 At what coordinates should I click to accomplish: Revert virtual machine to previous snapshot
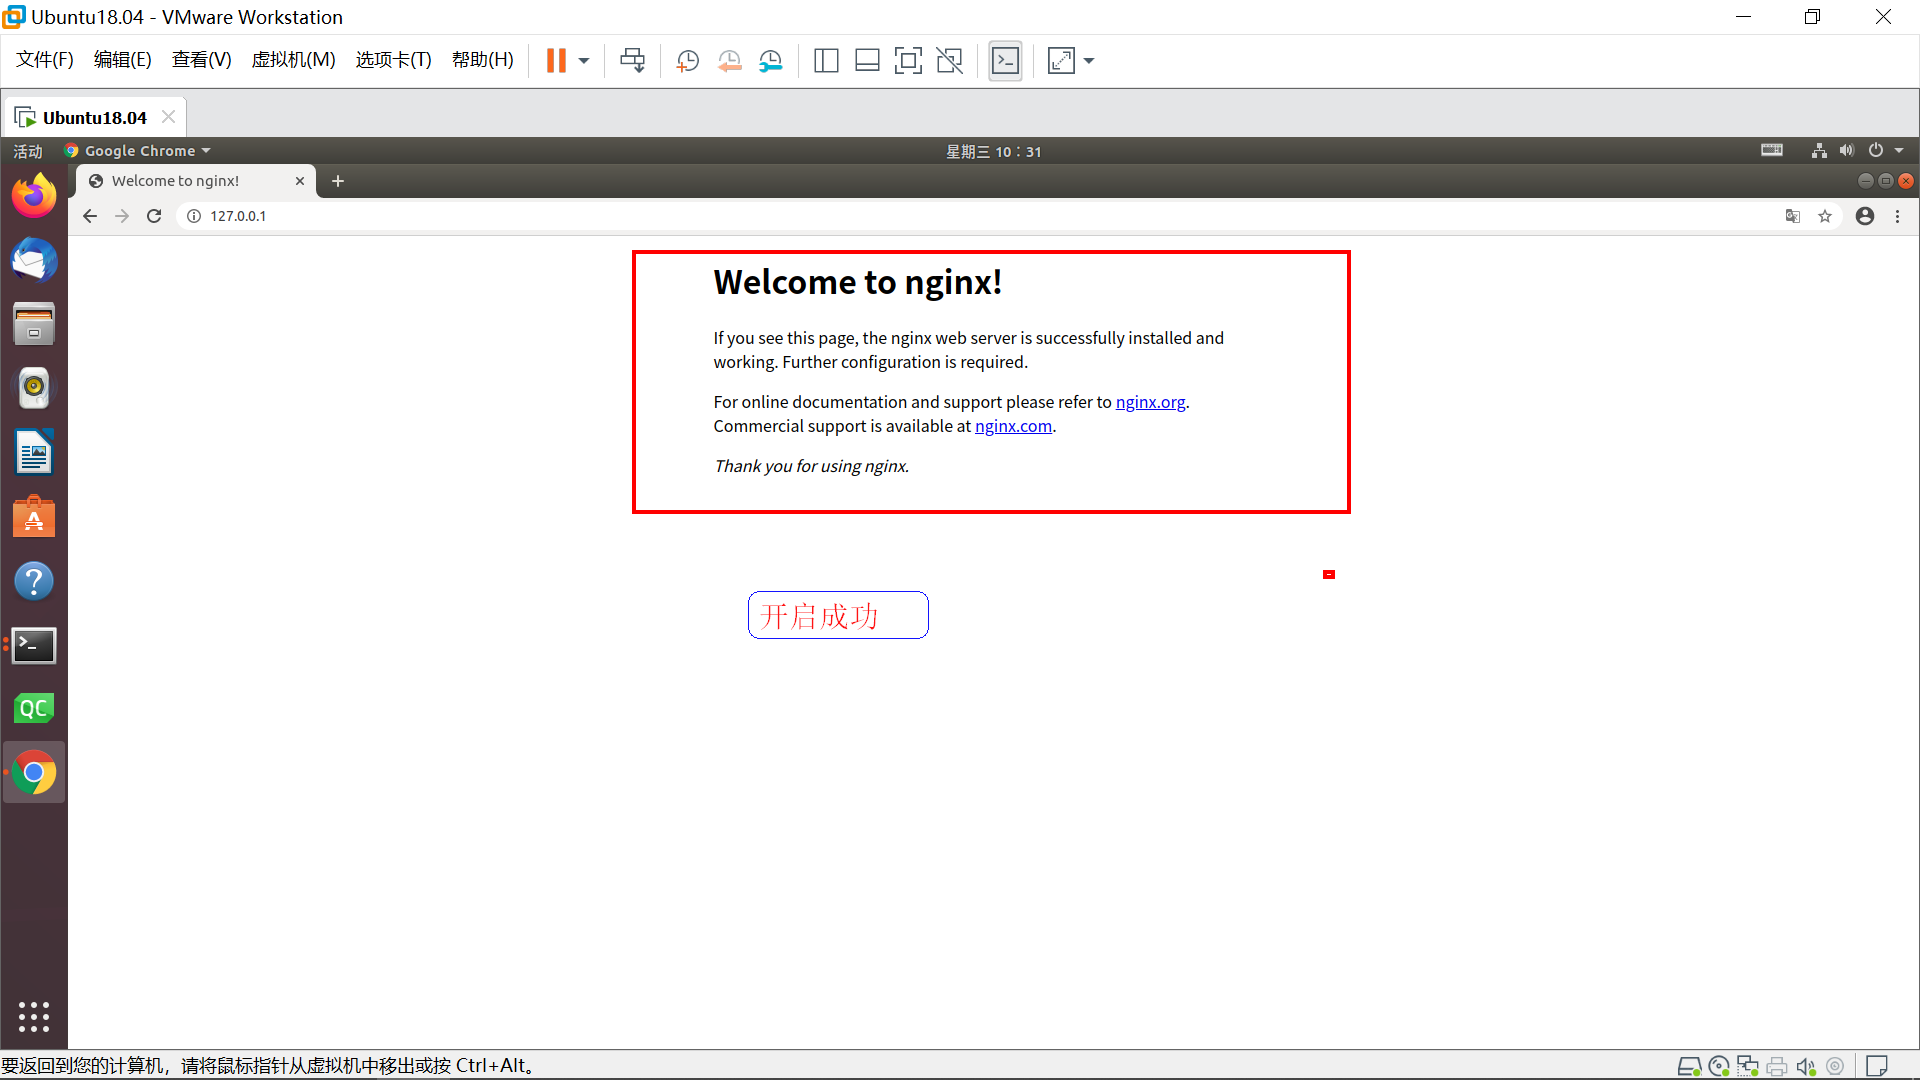coord(729,61)
